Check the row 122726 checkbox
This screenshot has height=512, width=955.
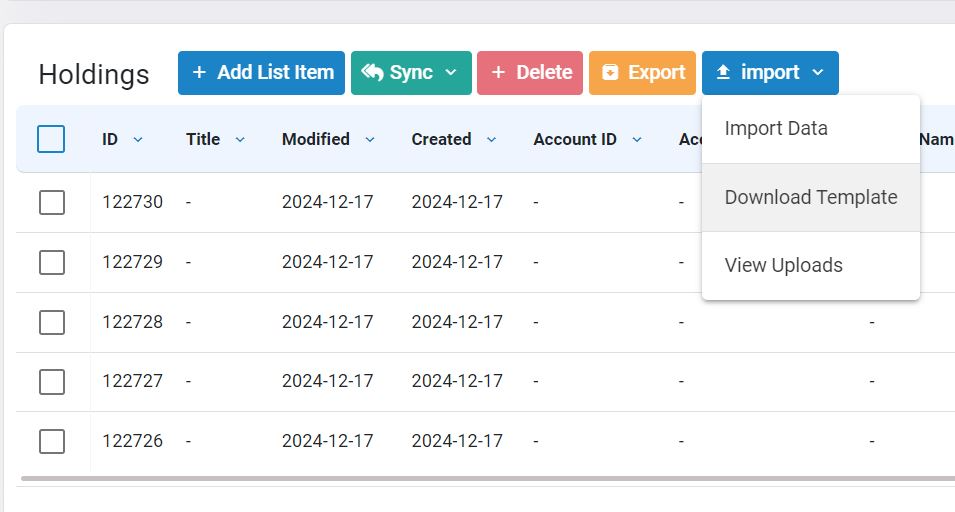(x=52, y=441)
